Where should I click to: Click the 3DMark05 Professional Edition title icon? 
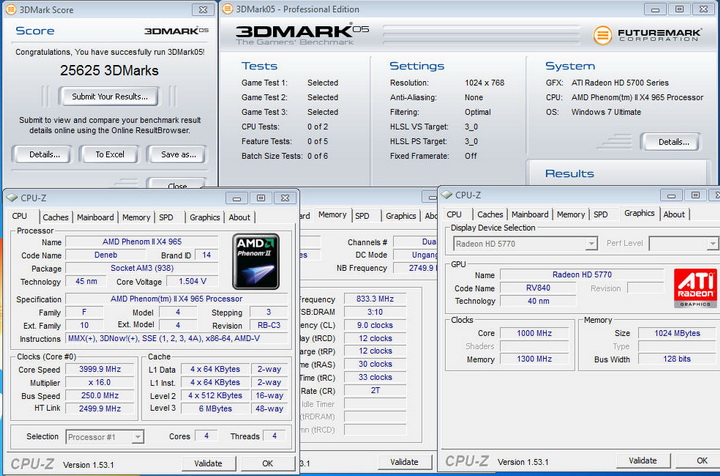(x=227, y=9)
